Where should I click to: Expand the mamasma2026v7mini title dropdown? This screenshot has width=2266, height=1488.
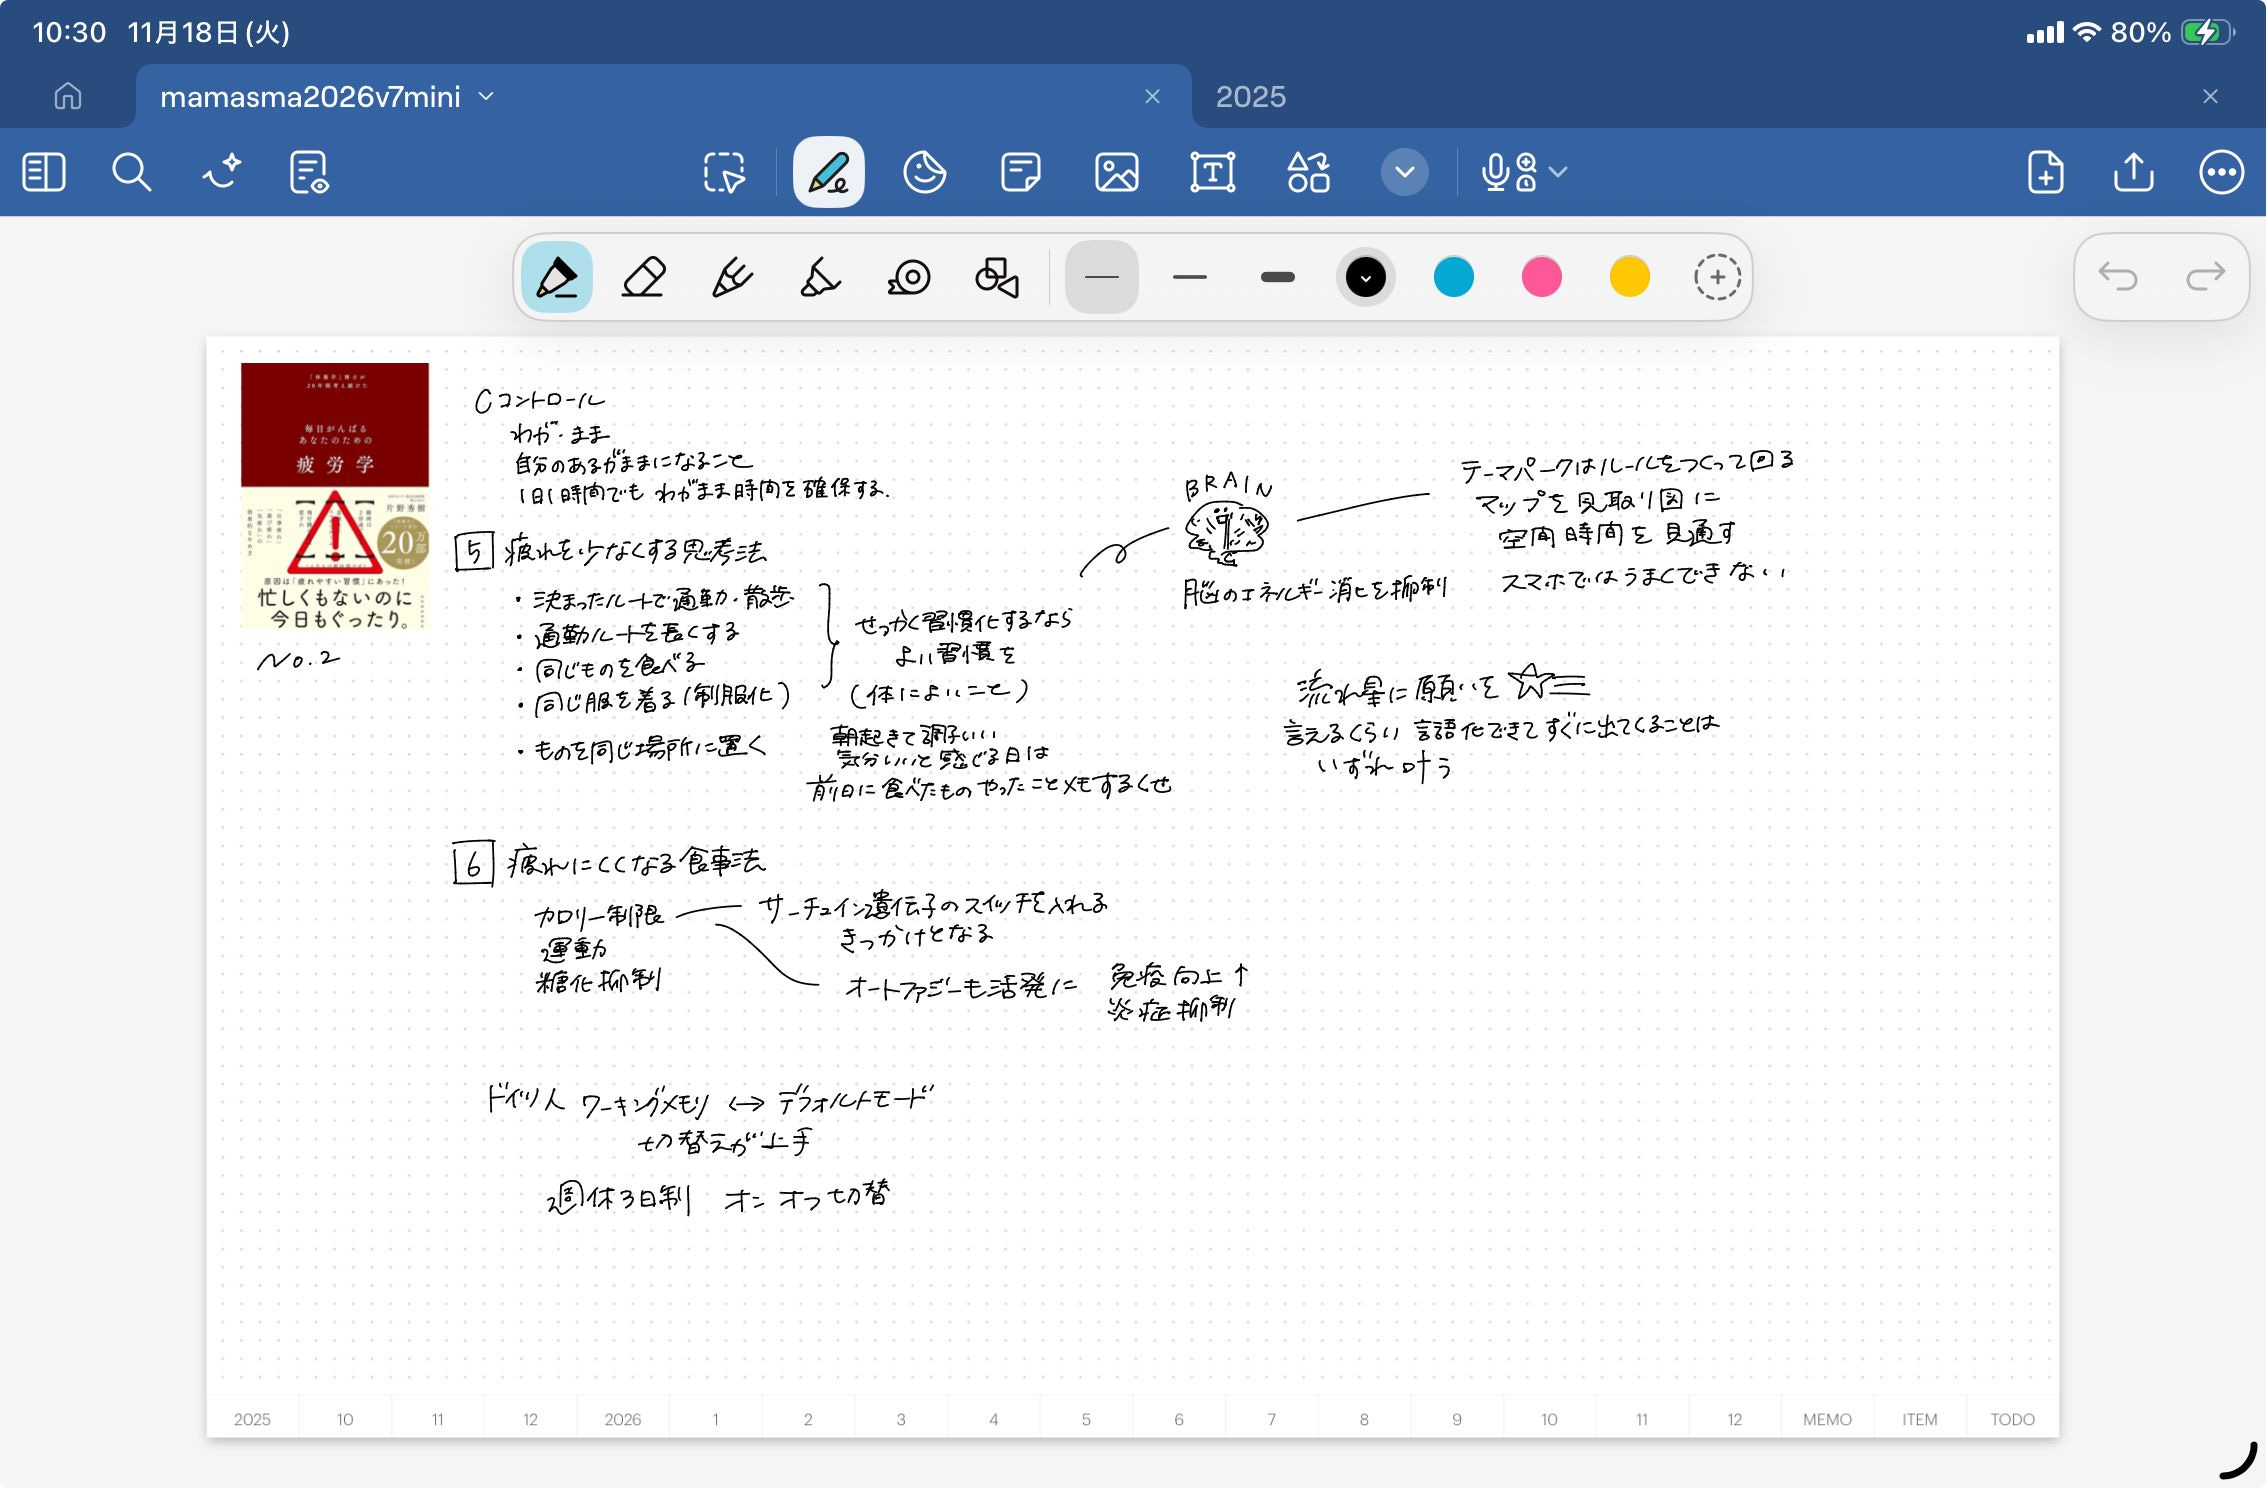click(487, 96)
